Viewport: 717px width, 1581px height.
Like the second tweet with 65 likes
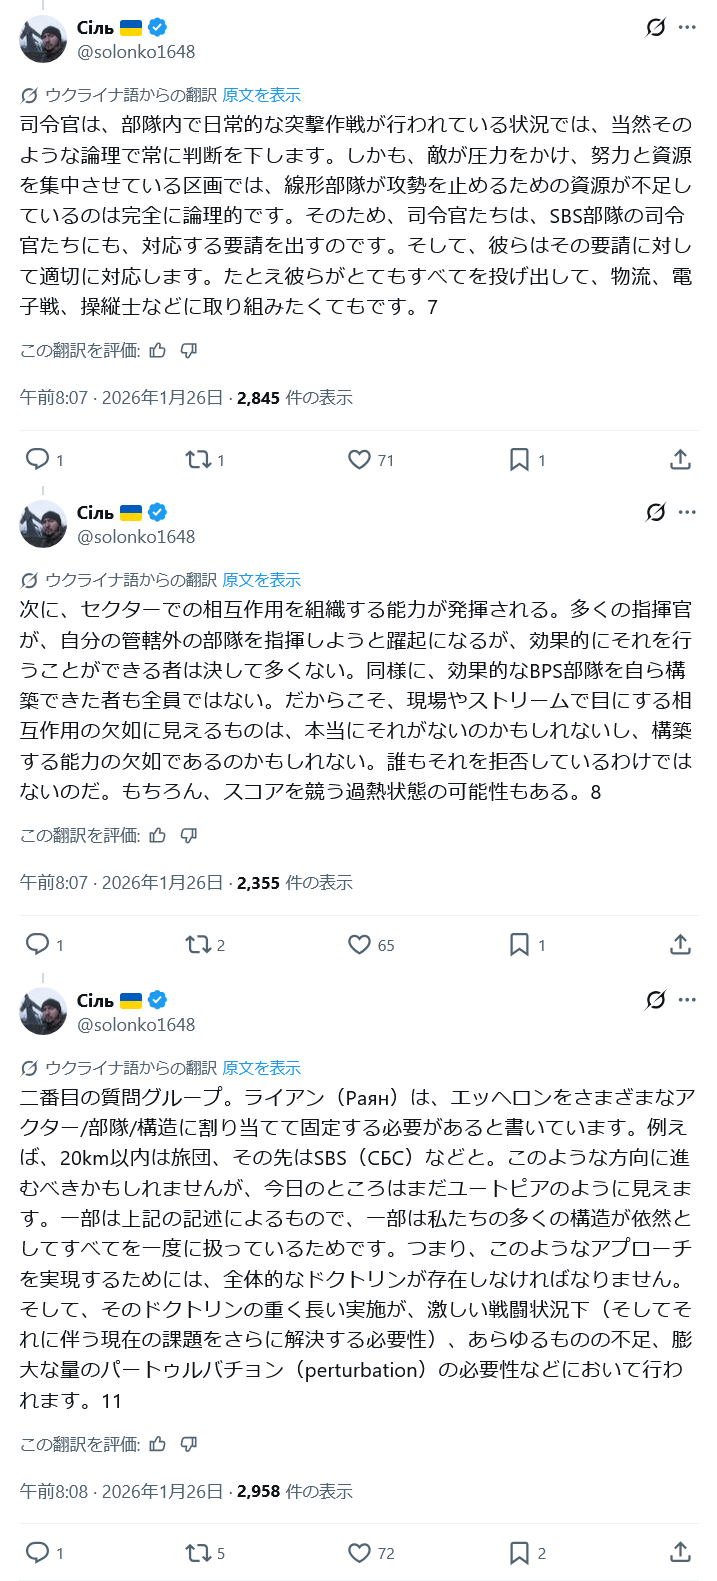point(359,944)
